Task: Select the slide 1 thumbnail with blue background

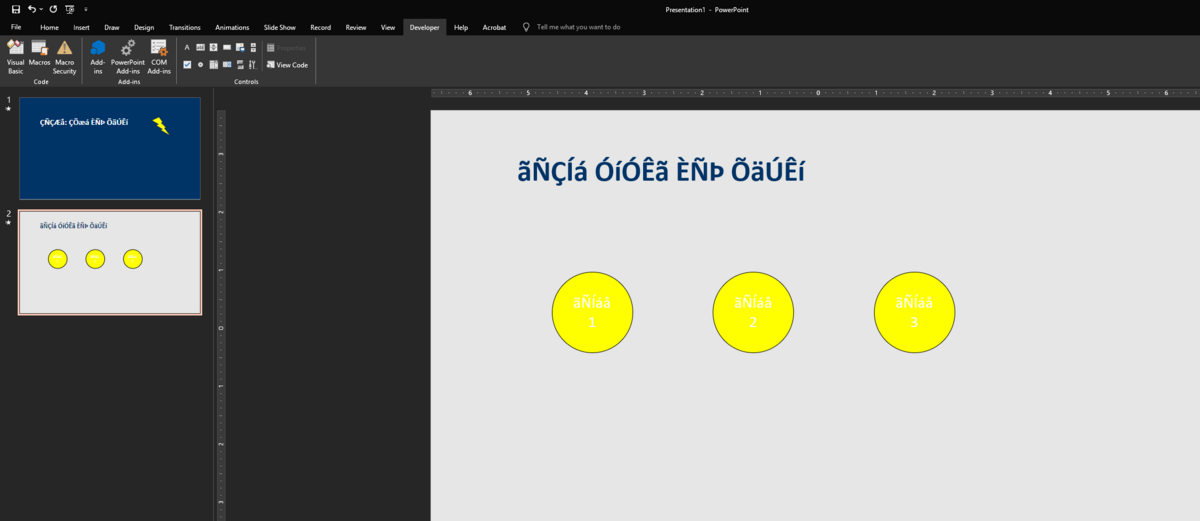Action: click(x=110, y=148)
